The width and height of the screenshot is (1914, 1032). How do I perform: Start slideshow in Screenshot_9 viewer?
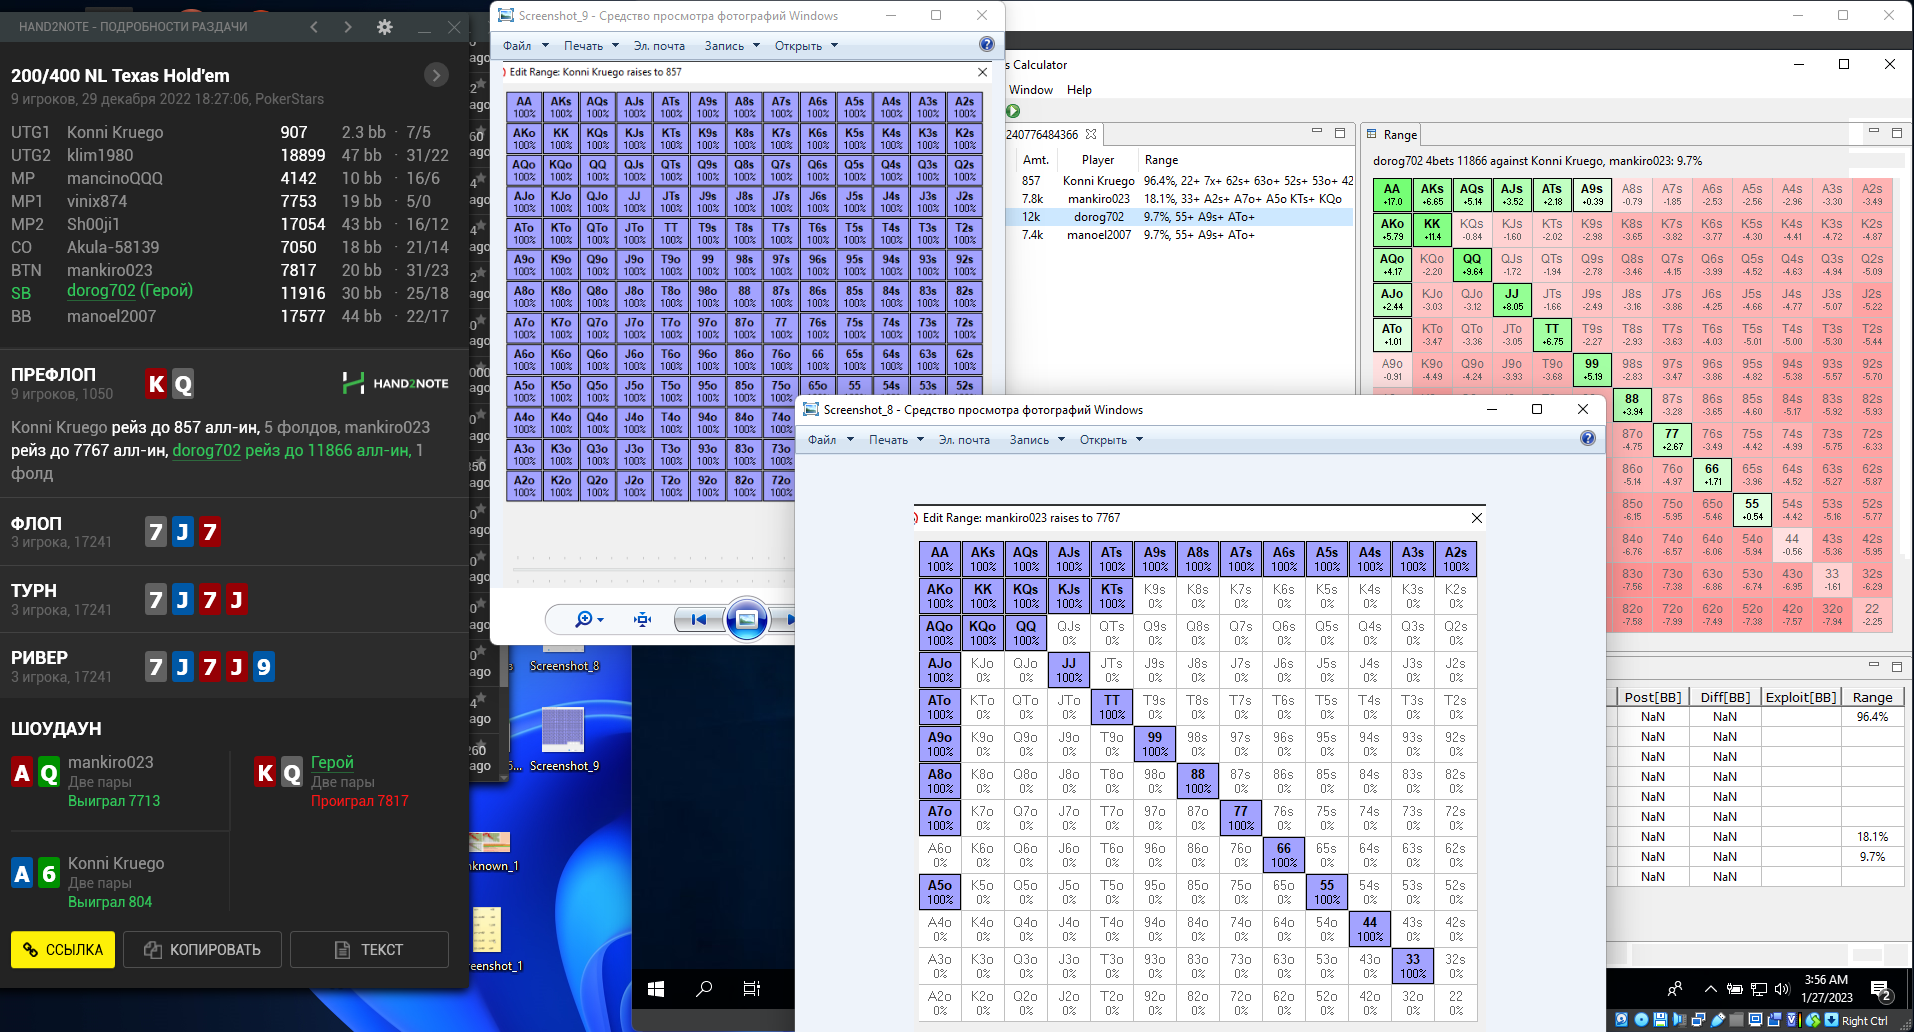click(x=747, y=620)
